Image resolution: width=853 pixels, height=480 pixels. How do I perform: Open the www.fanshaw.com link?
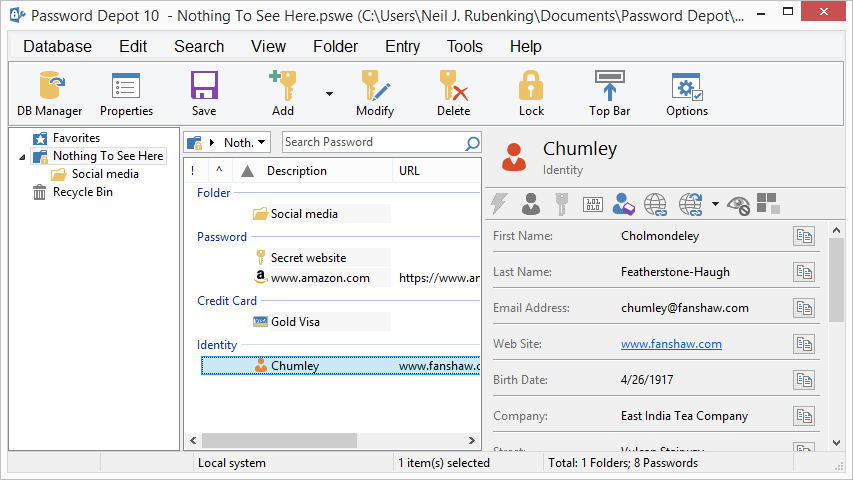pyautogui.click(x=671, y=344)
